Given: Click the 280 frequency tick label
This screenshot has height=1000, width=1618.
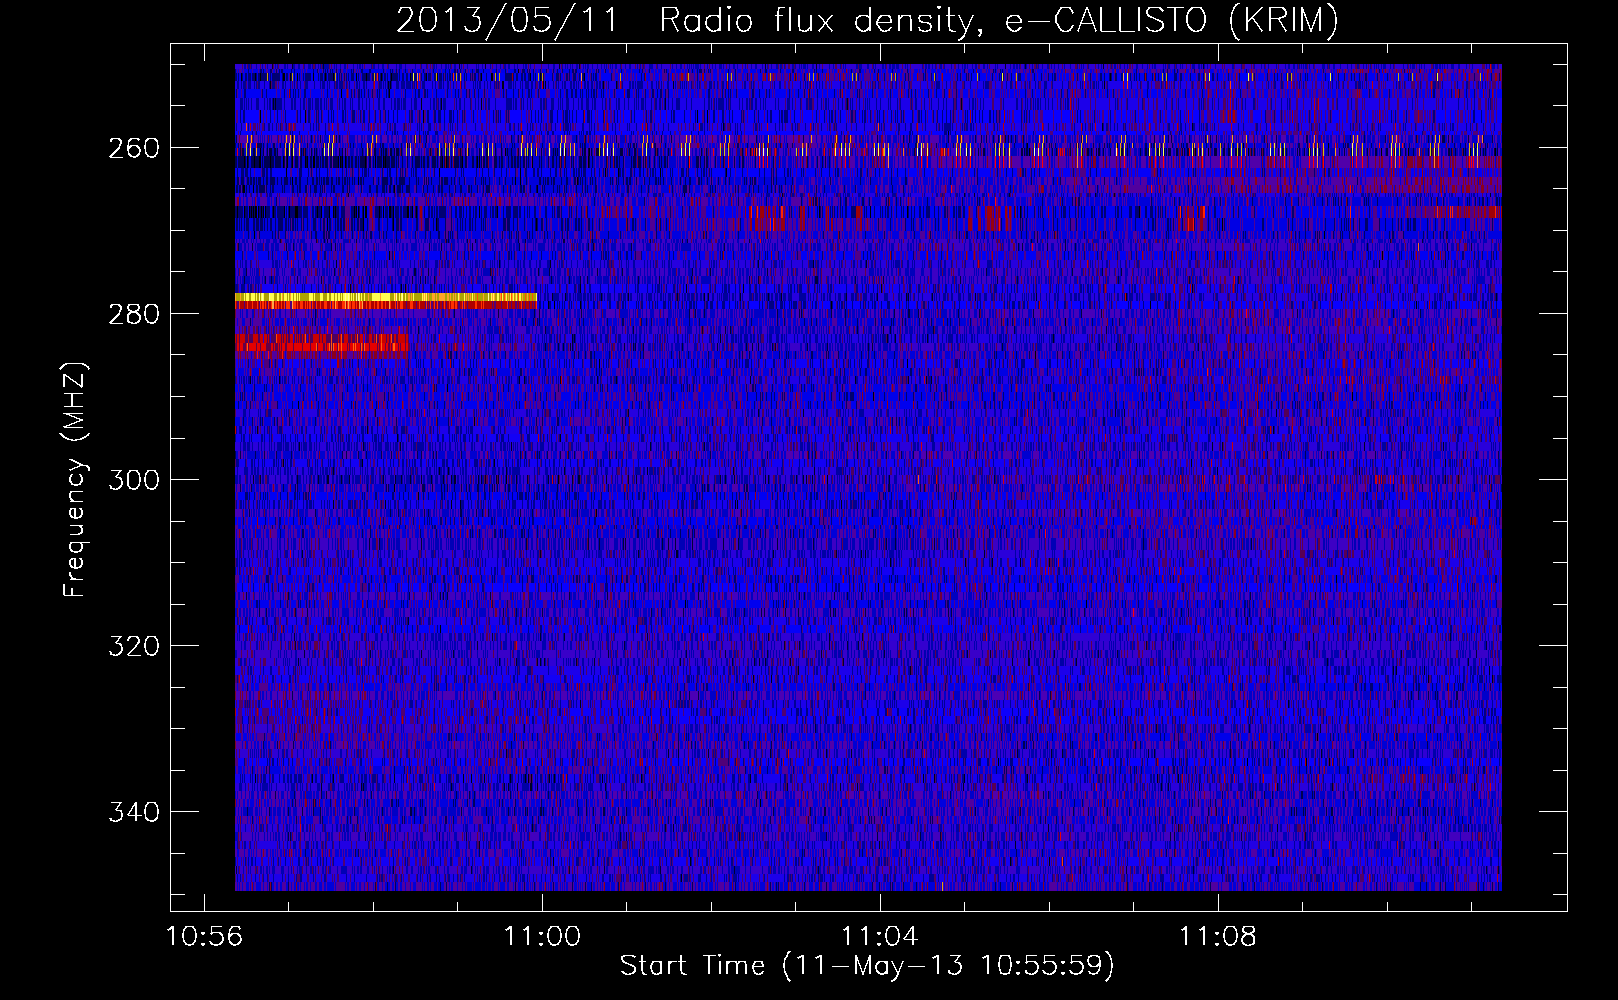Looking at the screenshot, I should [x=133, y=314].
